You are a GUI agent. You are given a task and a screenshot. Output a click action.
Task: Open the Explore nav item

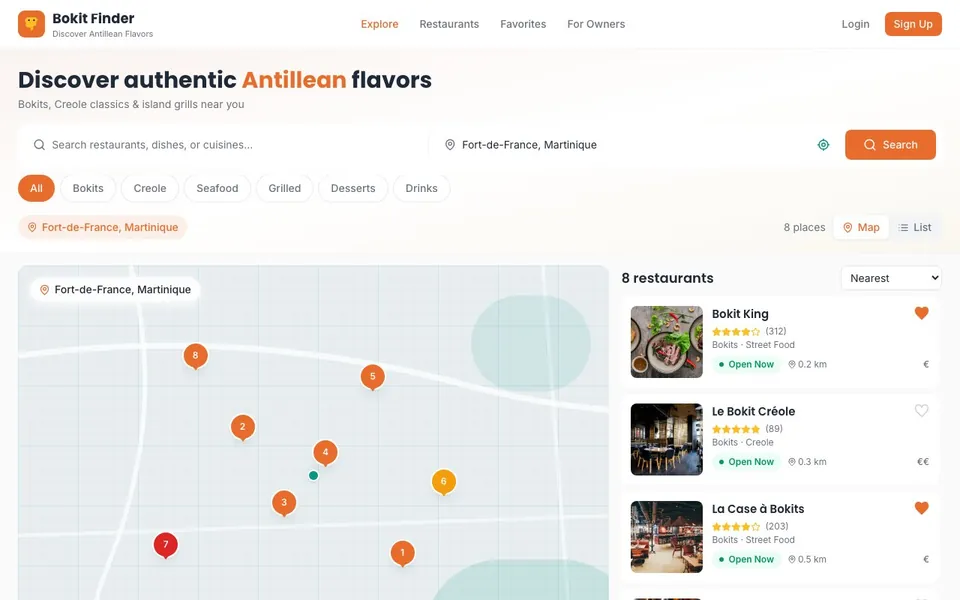coord(380,24)
